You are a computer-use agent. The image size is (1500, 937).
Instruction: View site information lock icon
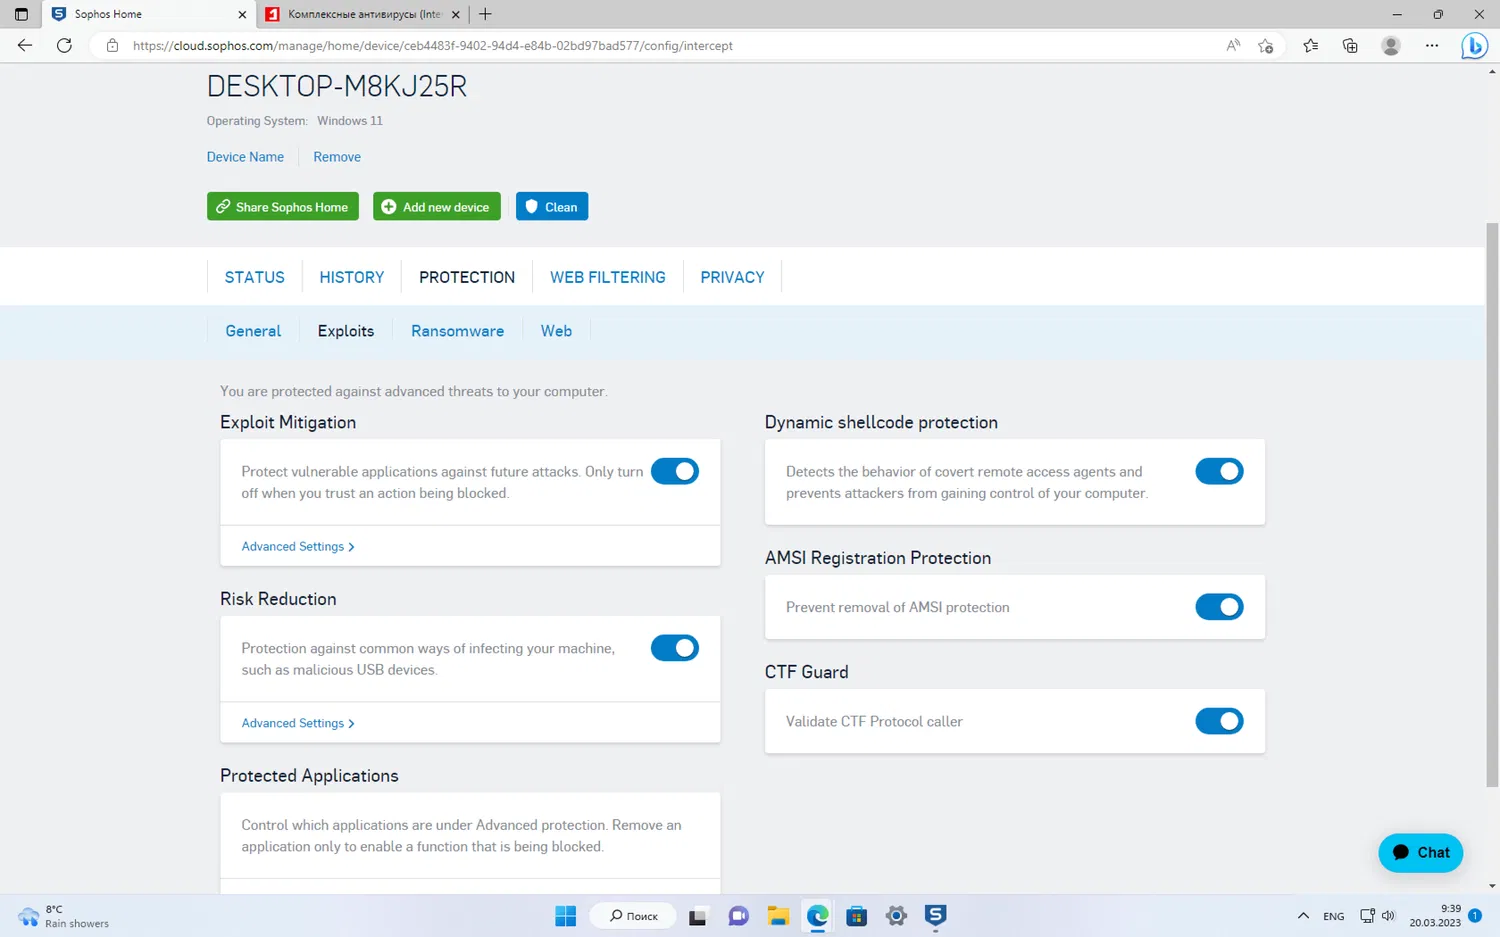coord(112,45)
